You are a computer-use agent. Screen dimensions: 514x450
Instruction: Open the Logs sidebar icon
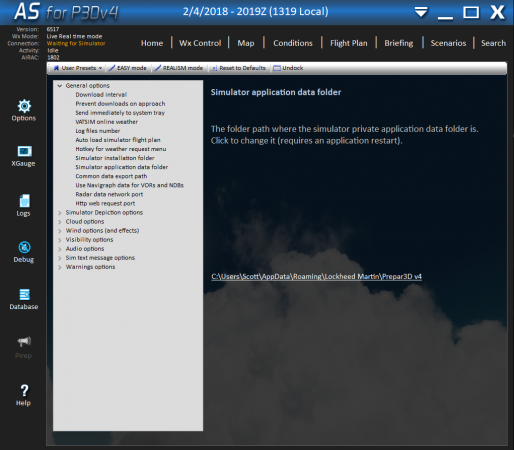tap(24, 201)
